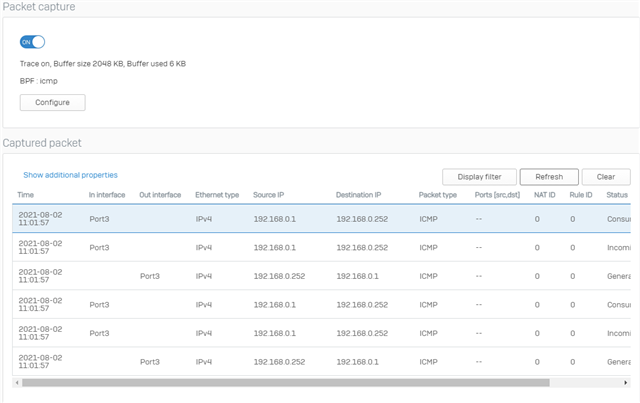This screenshot has height=403, width=640.
Task: Click the Status column header
Action: pos(617,195)
